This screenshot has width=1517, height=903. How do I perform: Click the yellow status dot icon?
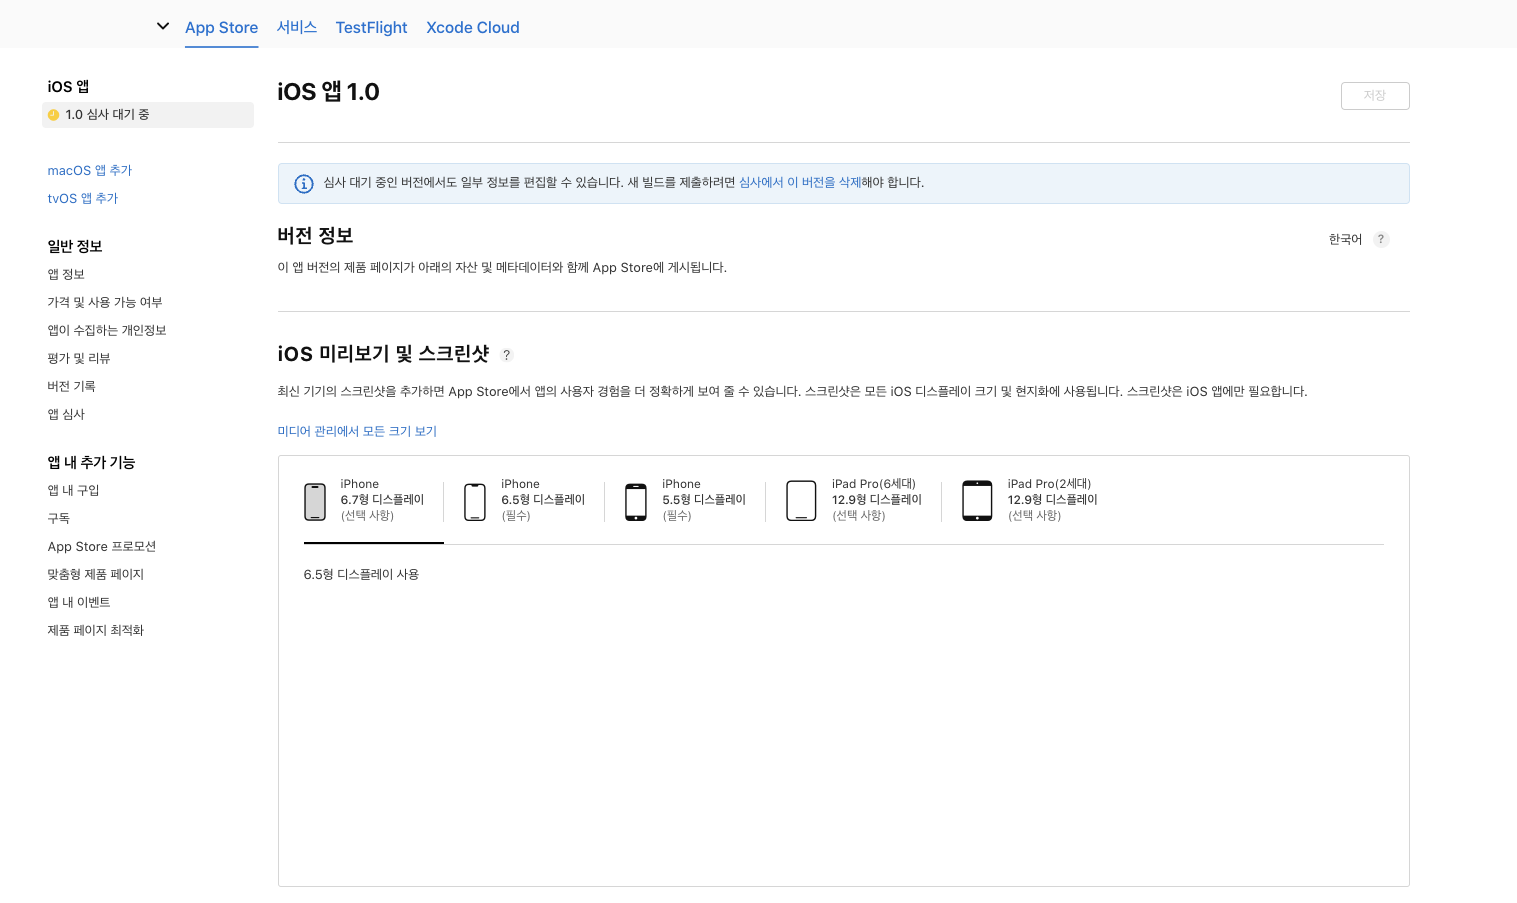click(x=54, y=115)
